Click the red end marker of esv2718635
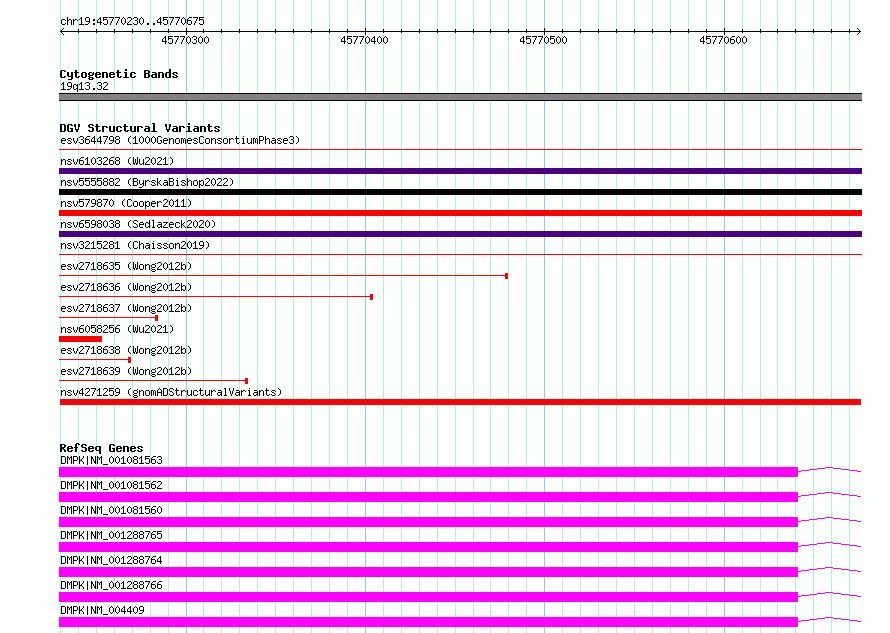This screenshot has width=890, height=633. point(506,276)
